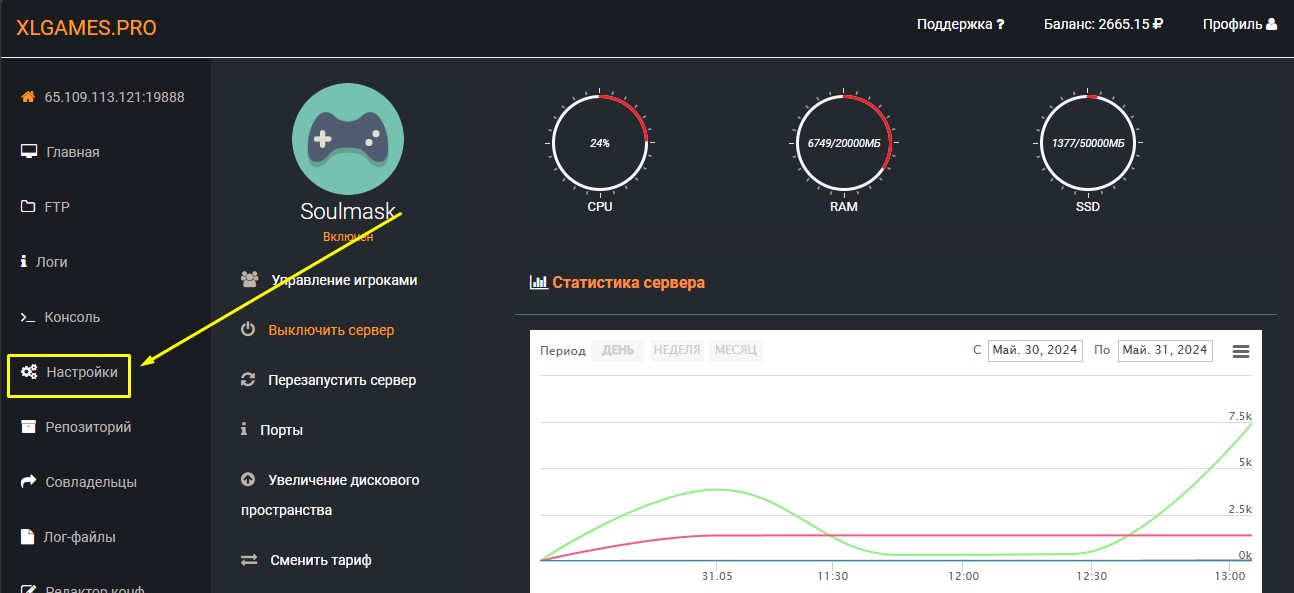The width and height of the screenshot is (1294, 593).
Task: Open Управление игроками link
Action: (343, 280)
